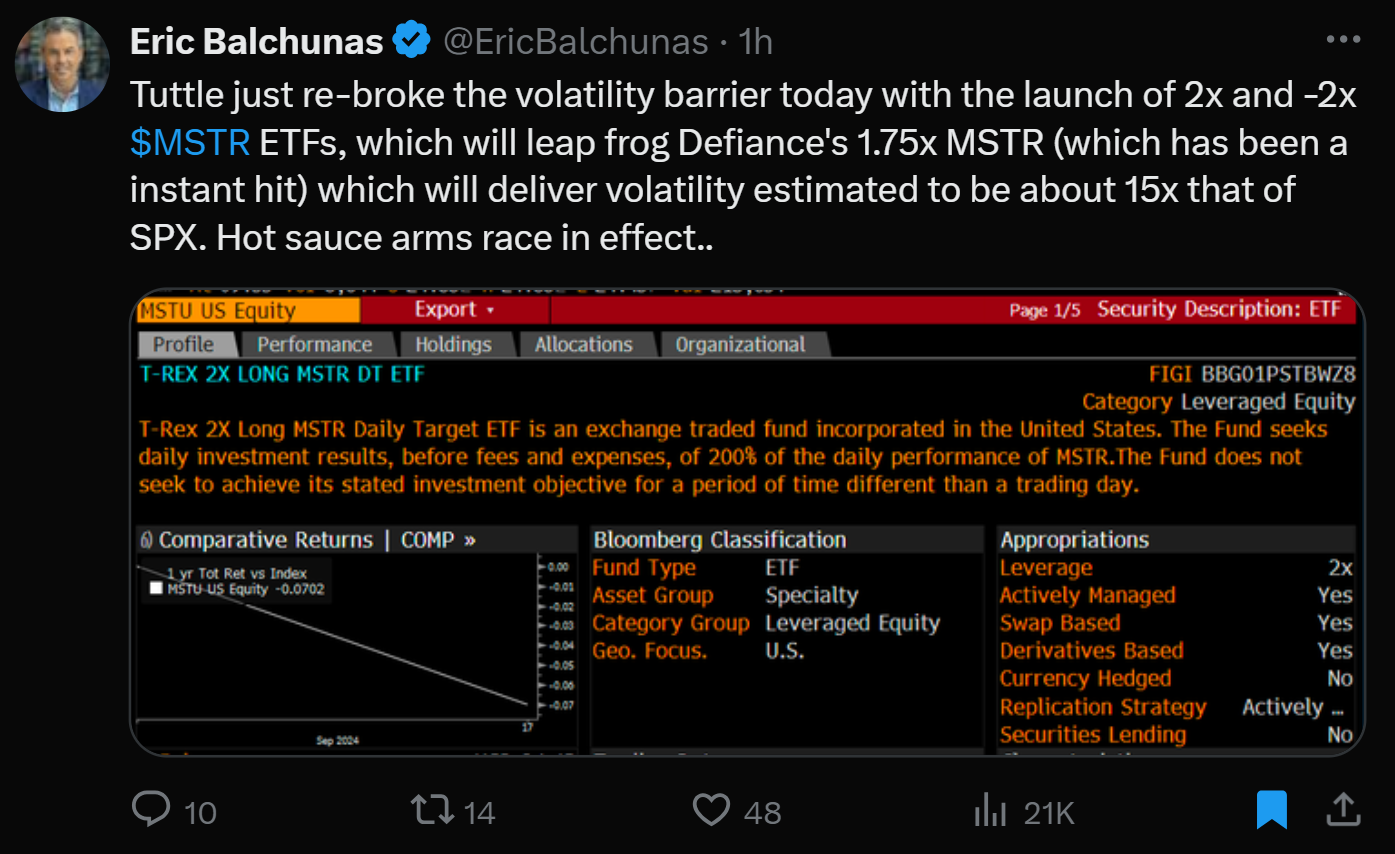This screenshot has width=1395, height=854.
Task: Switch to the Holdings tab
Action: point(453,344)
